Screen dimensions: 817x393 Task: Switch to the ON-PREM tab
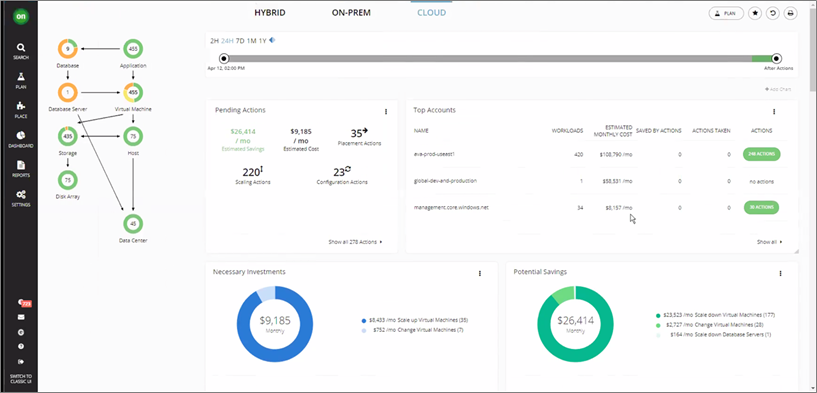(x=351, y=13)
